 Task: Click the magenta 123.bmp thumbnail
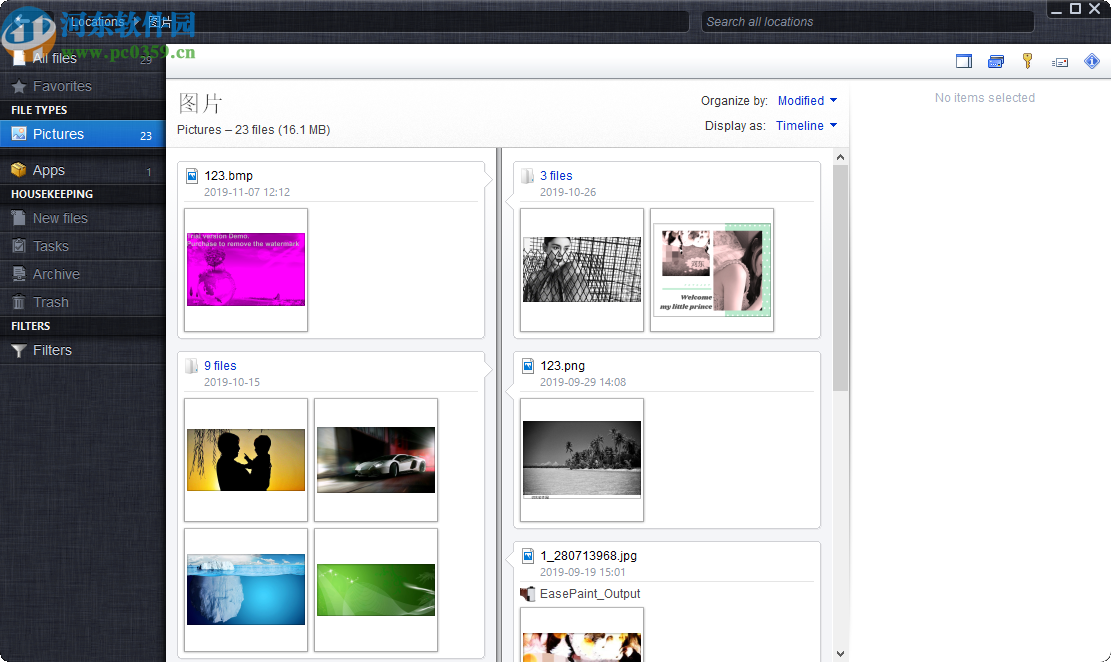tap(246, 269)
